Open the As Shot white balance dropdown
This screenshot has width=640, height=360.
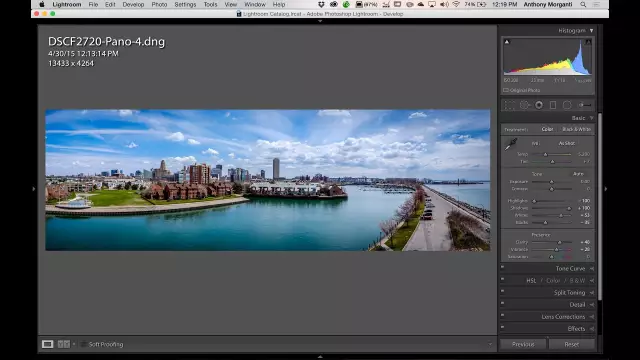[567, 143]
